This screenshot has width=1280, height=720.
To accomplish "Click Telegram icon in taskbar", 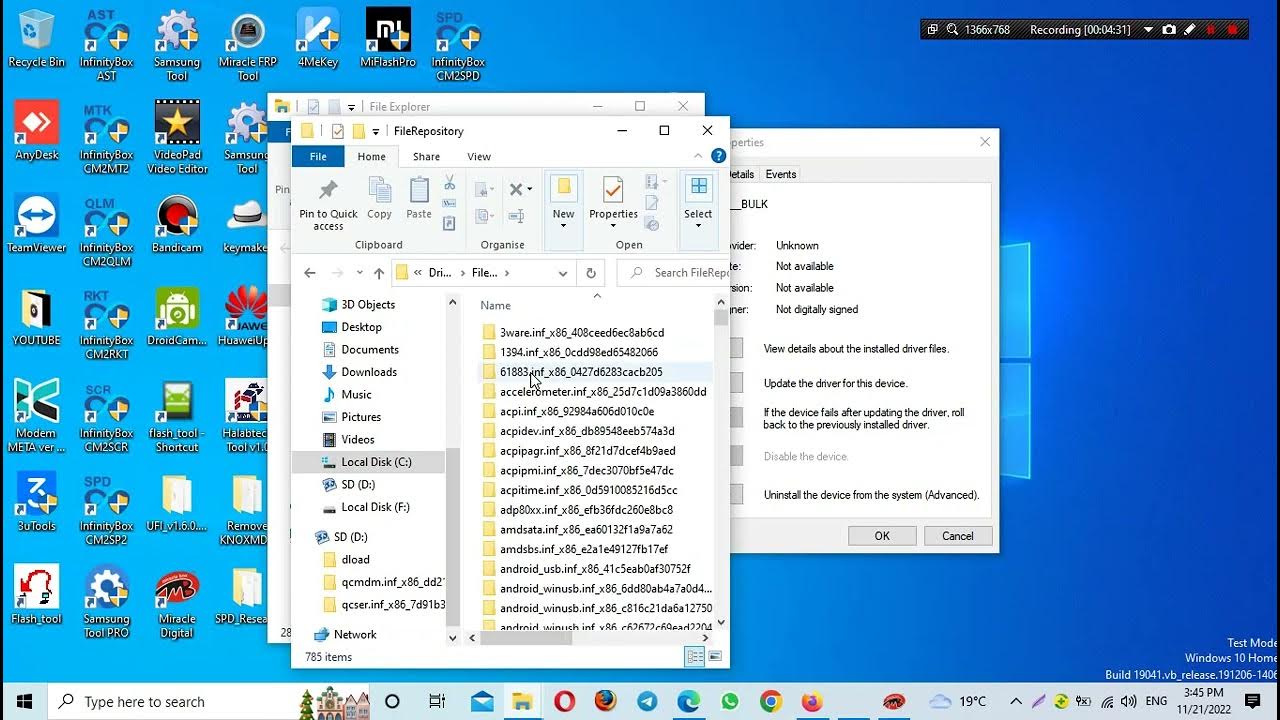I will coord(647,701).
